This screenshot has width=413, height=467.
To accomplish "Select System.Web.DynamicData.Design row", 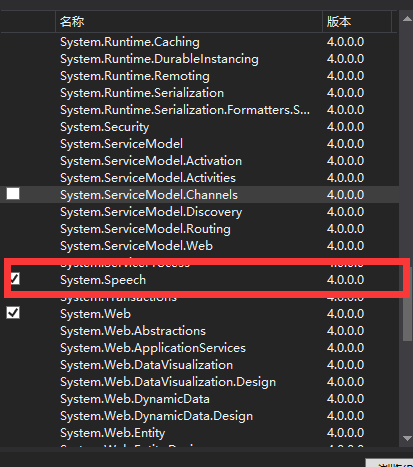I will click(x=199, y=416).
